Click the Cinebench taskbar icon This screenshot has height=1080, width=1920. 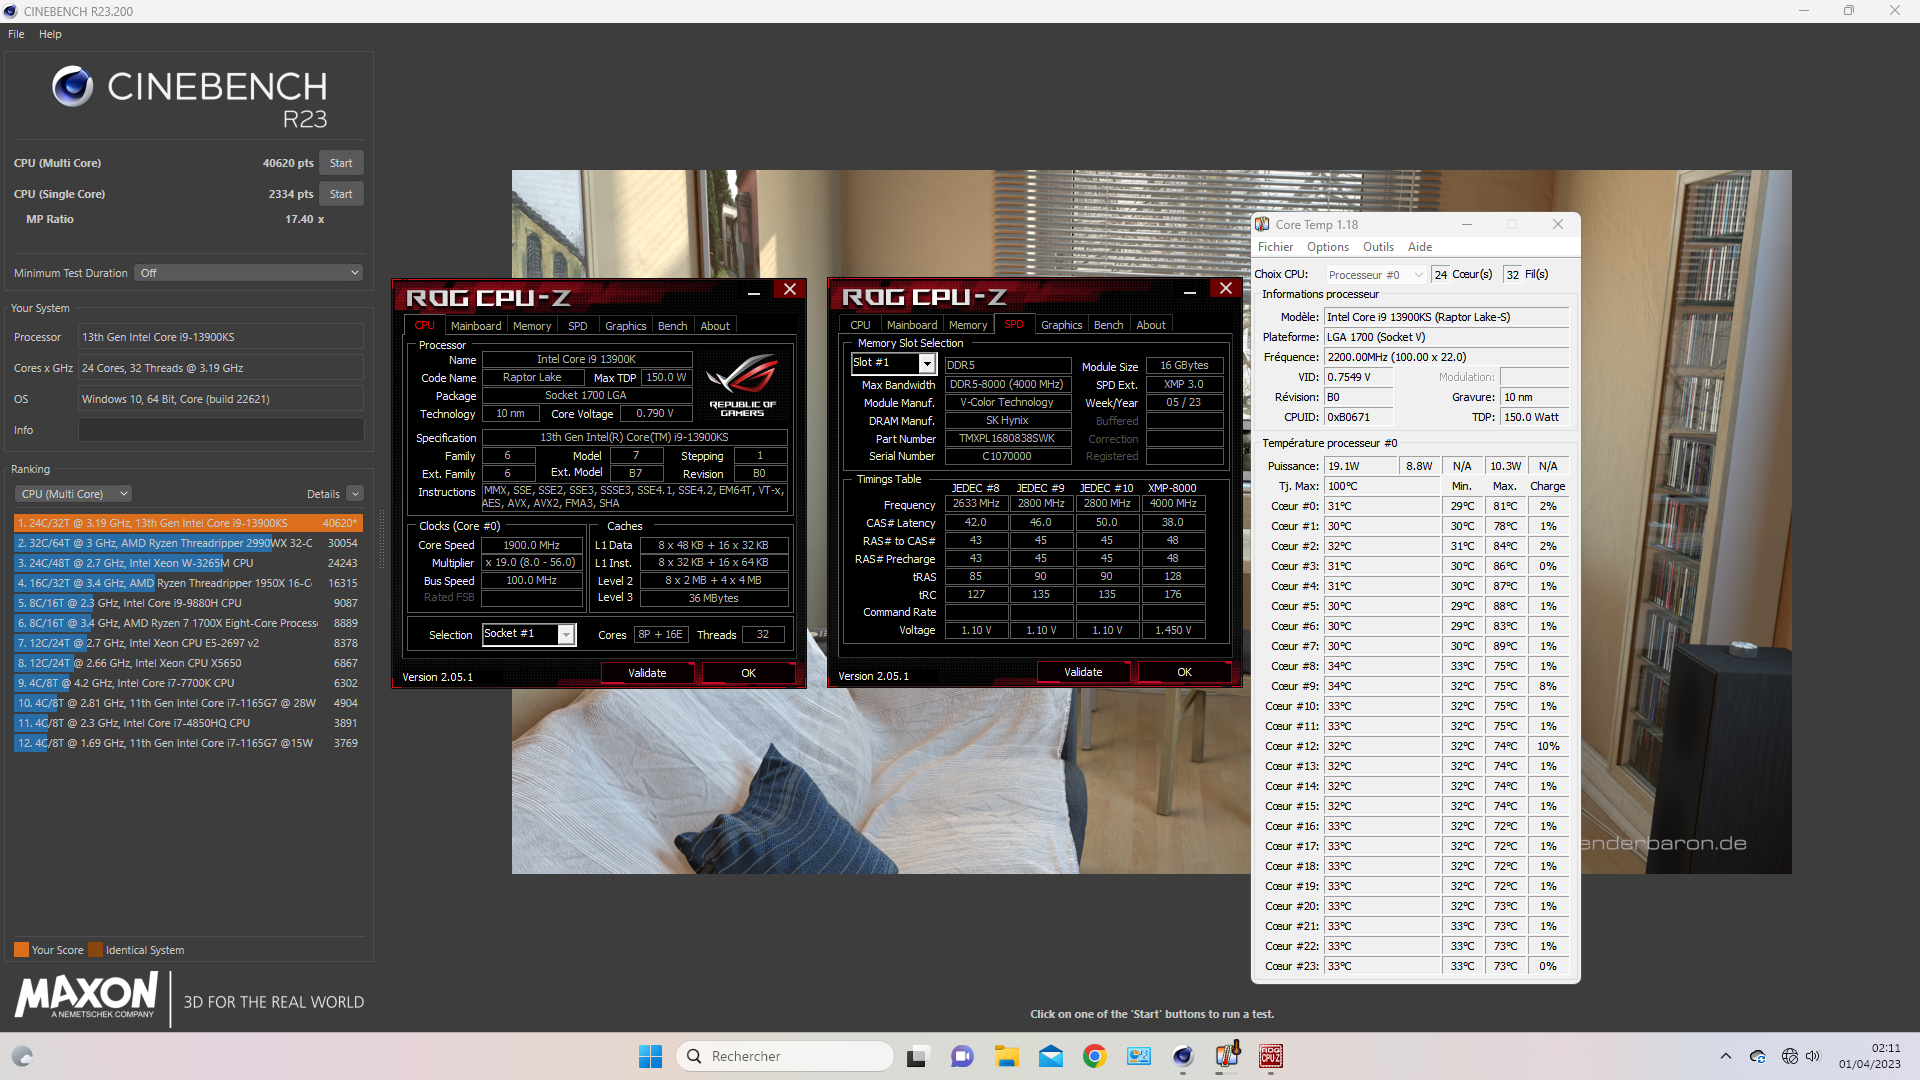pos(1183,1056)
